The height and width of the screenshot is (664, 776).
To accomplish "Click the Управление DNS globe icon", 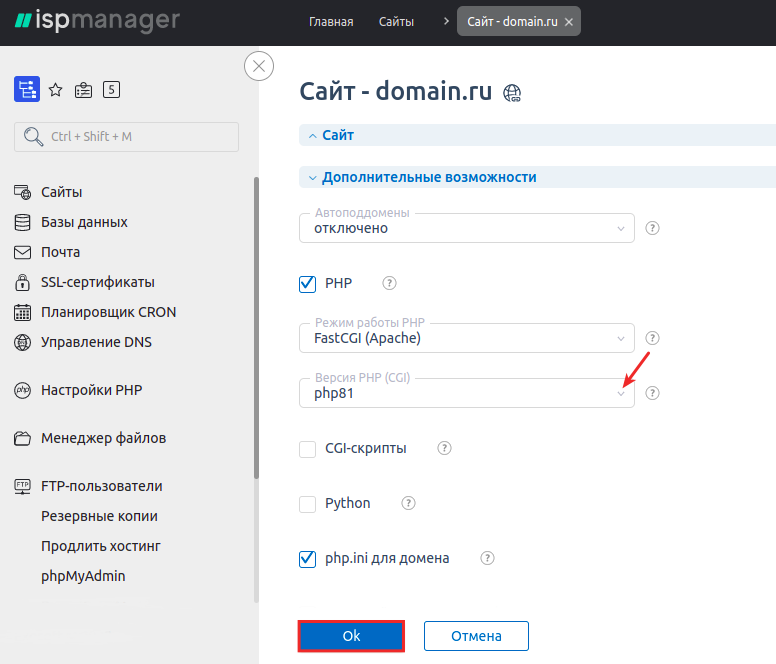I will point(22,342).
